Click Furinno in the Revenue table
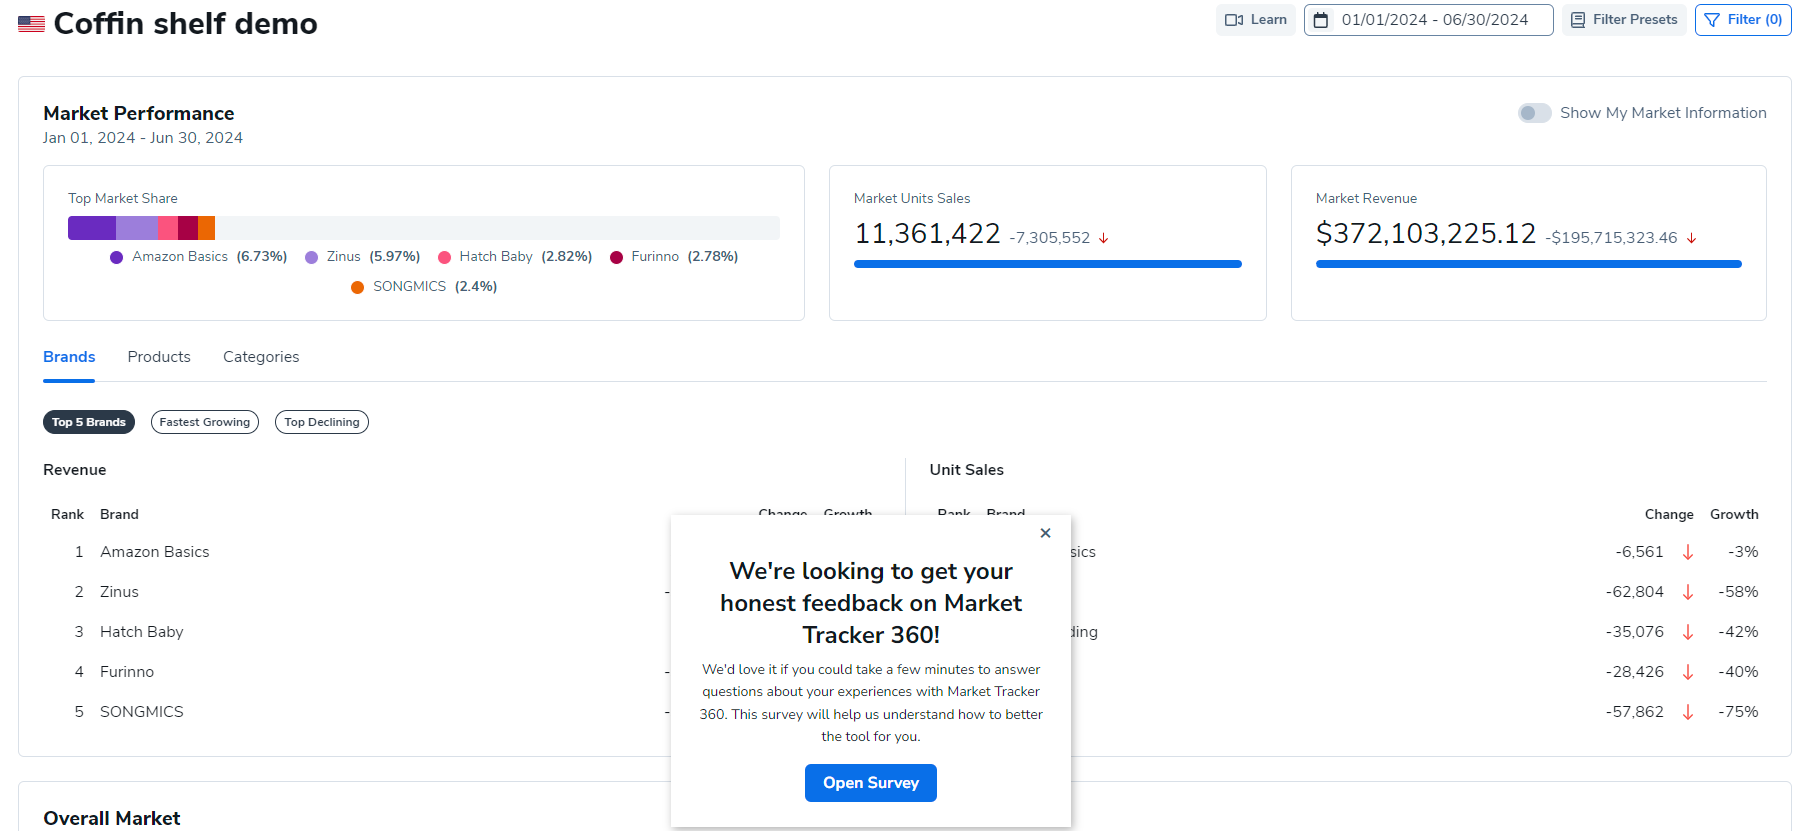The height and width of the screenshot is (831, 1806). point(127,672)
